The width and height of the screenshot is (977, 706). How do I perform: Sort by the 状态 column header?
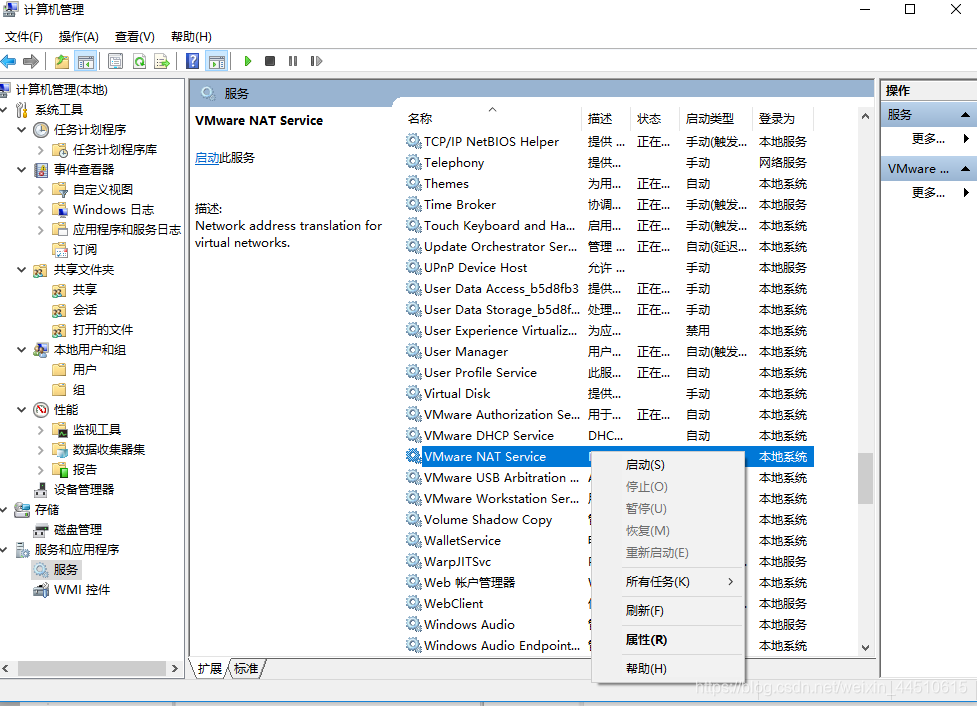[x=654, y=118]
